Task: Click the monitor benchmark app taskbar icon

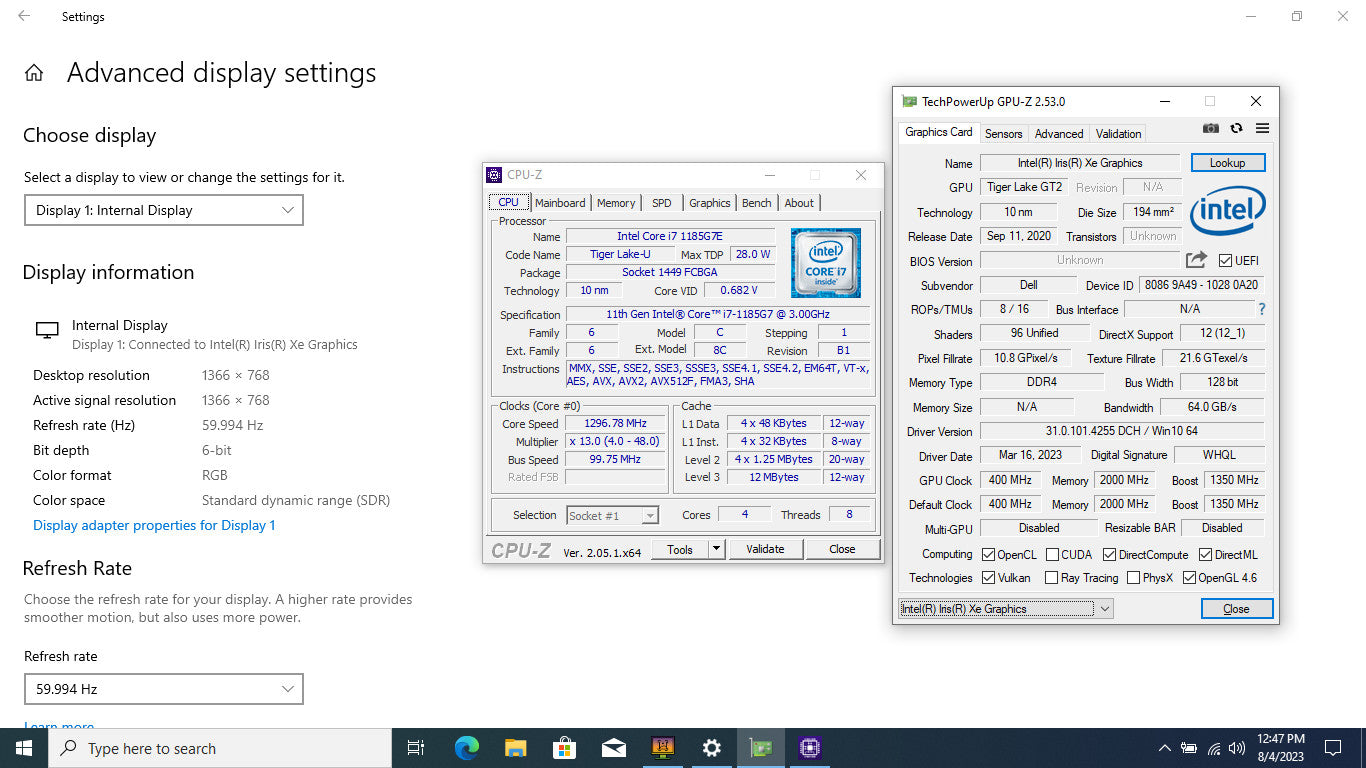Action: [662, 748]
